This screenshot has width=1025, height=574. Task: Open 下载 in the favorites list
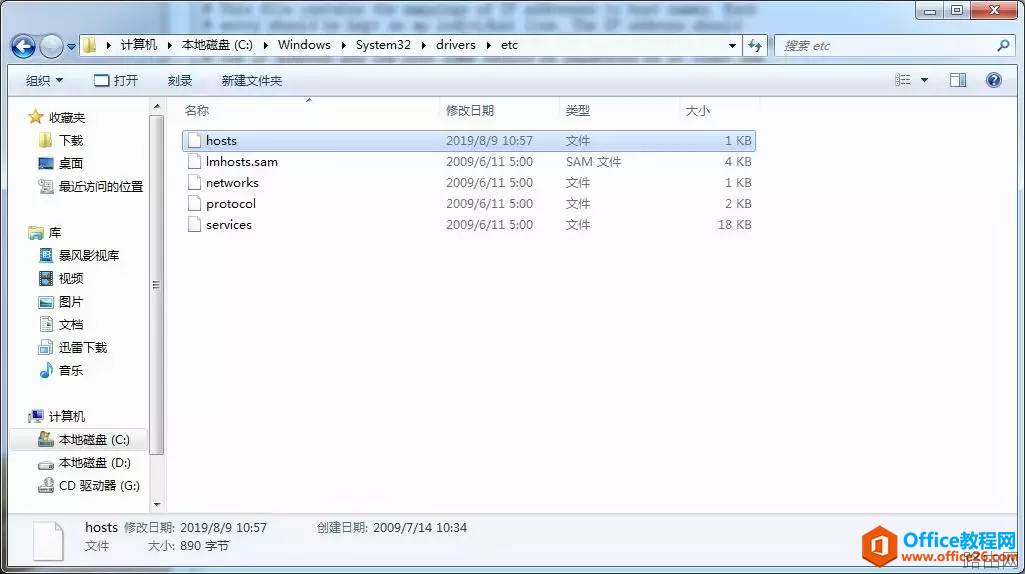pyautogui.click(x=71, y=140)
